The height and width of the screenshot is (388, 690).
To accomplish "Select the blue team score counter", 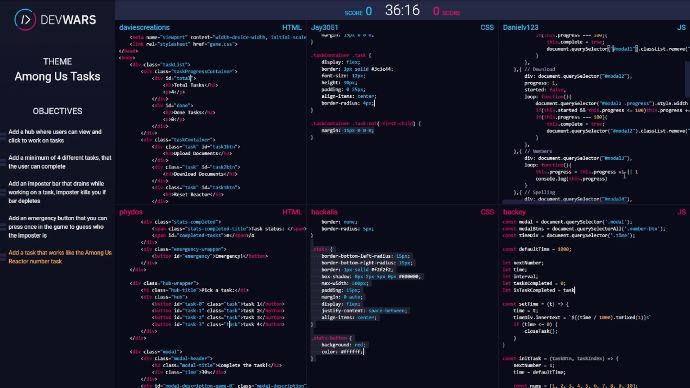I will [x=368, y=11].
